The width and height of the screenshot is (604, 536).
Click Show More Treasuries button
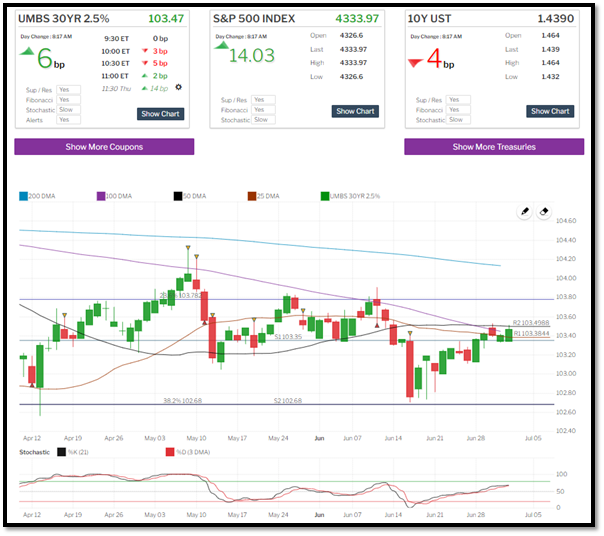click(494, 147)
